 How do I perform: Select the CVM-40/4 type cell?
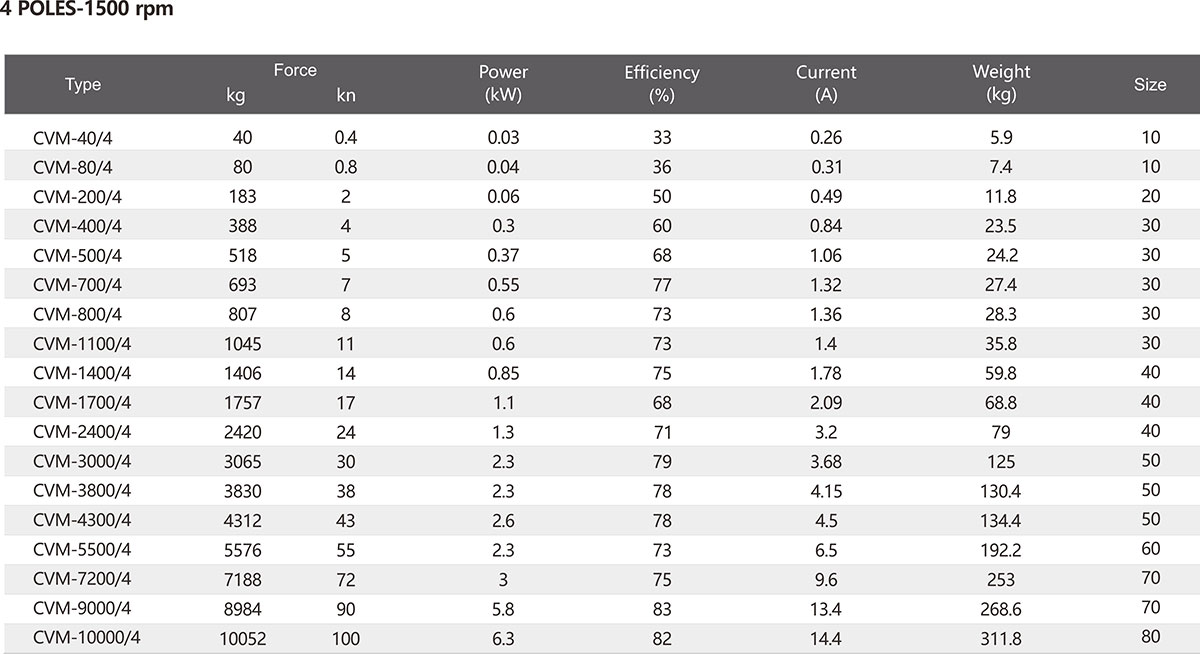pyautogui.click(x=80, y=138)
